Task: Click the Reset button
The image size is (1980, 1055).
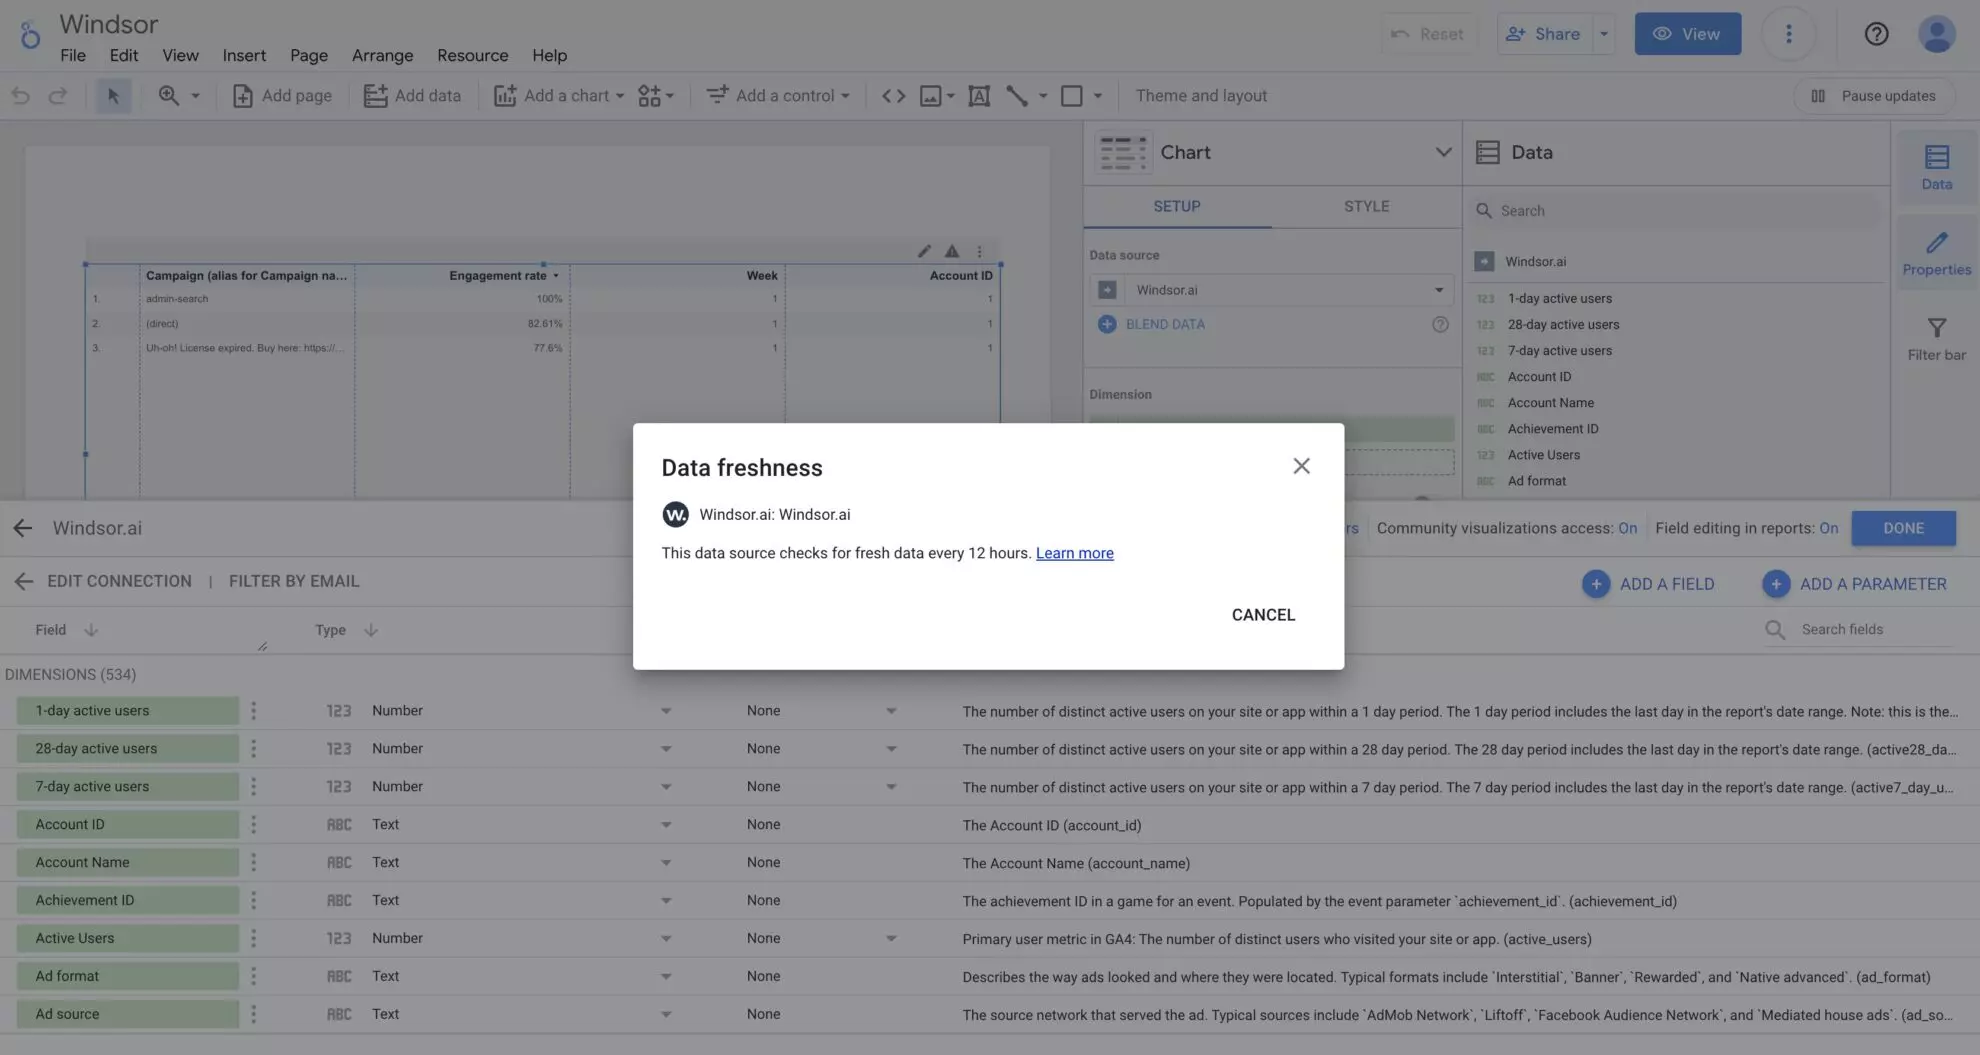Action: pos(1427,34)
